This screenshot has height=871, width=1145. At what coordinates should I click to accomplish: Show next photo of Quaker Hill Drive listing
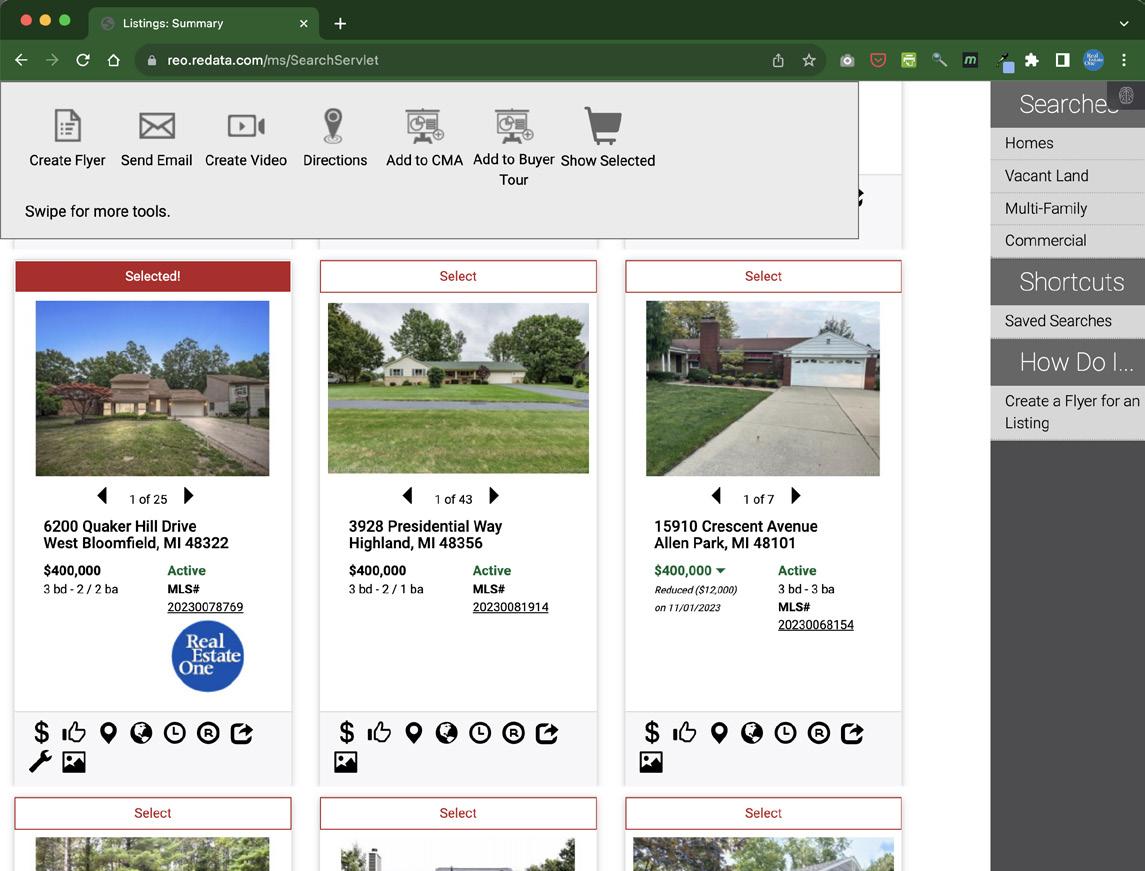pyautogui.click(x=188, y=496)
